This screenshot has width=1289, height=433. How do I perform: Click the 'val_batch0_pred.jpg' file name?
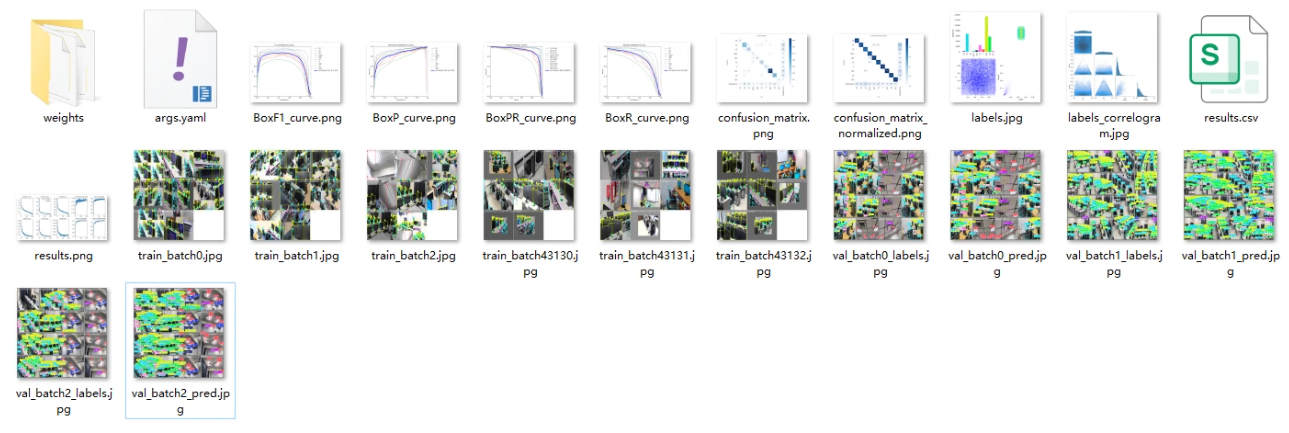pos(997,263)
